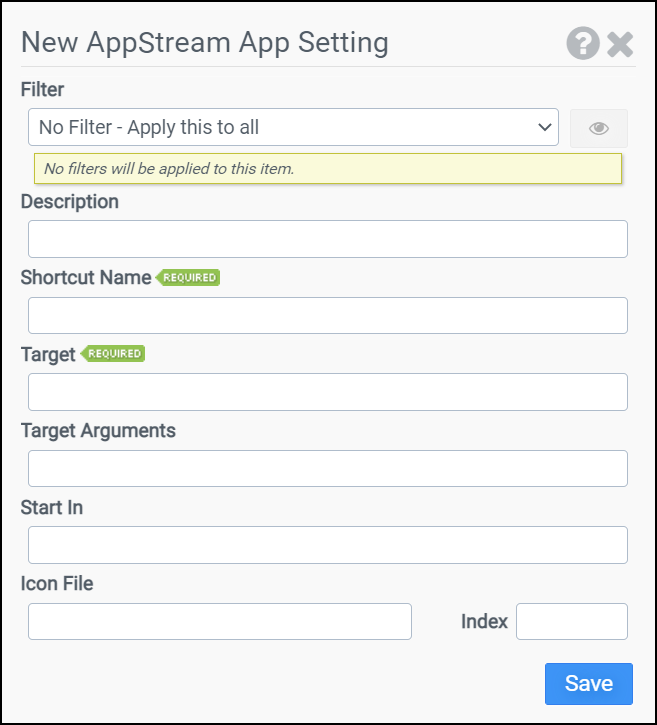Click the Target Arguments label

pos(98,431)
